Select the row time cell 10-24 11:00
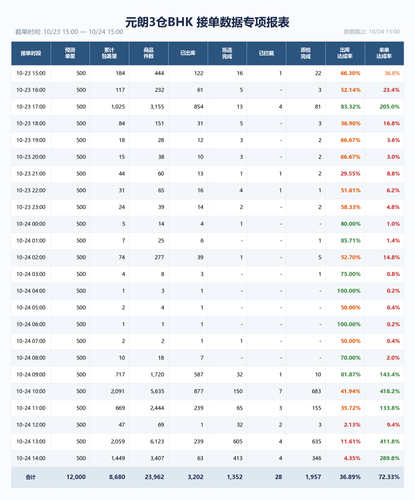 (31, 408)
